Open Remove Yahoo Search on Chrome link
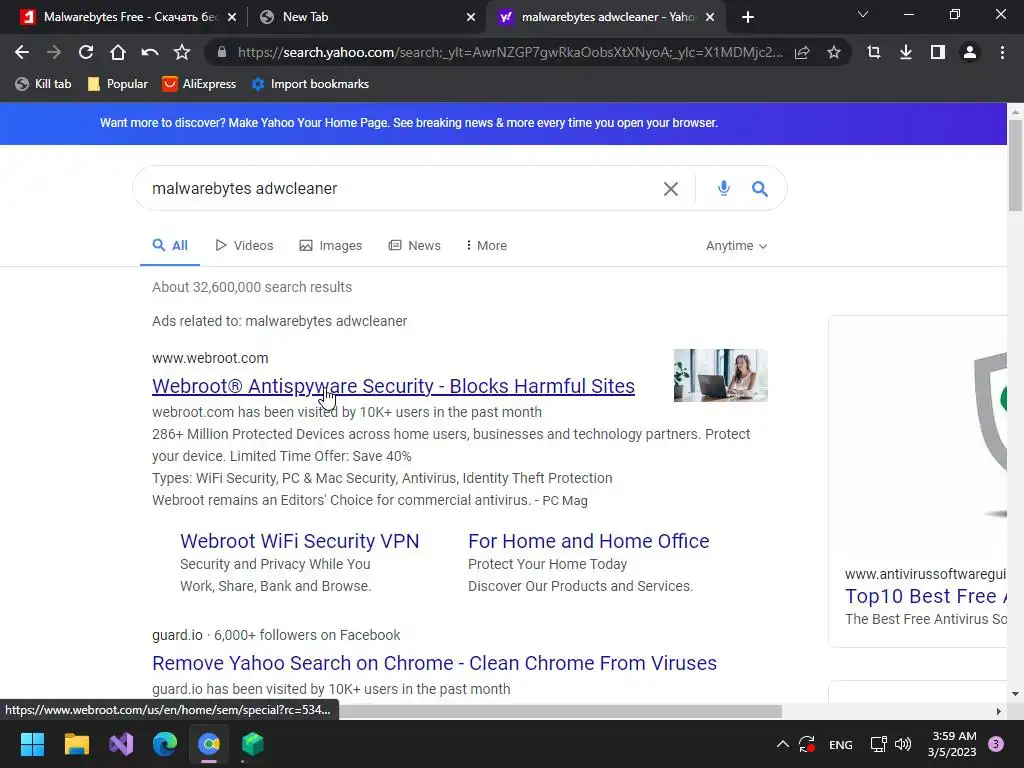The height and width of the screenshot is (768, 1024). click(x=434, y=663)
